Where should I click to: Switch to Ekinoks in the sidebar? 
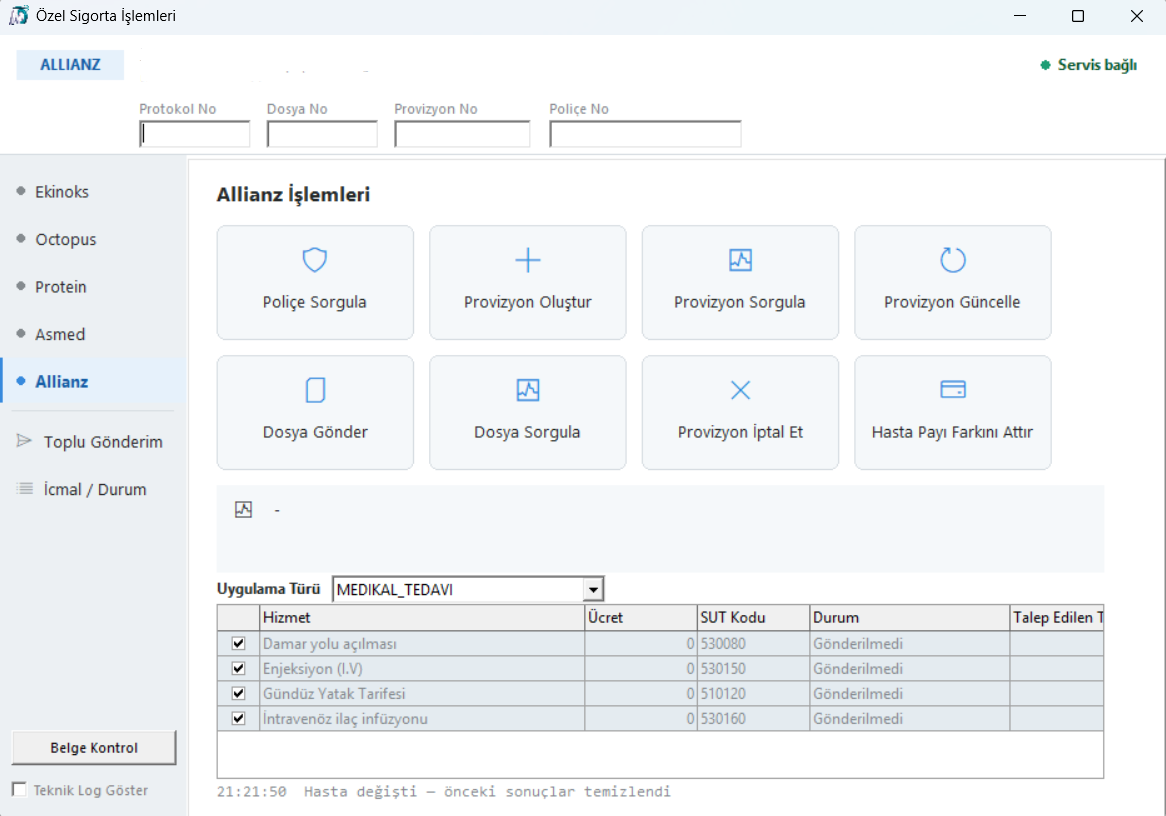click(93, 192)
